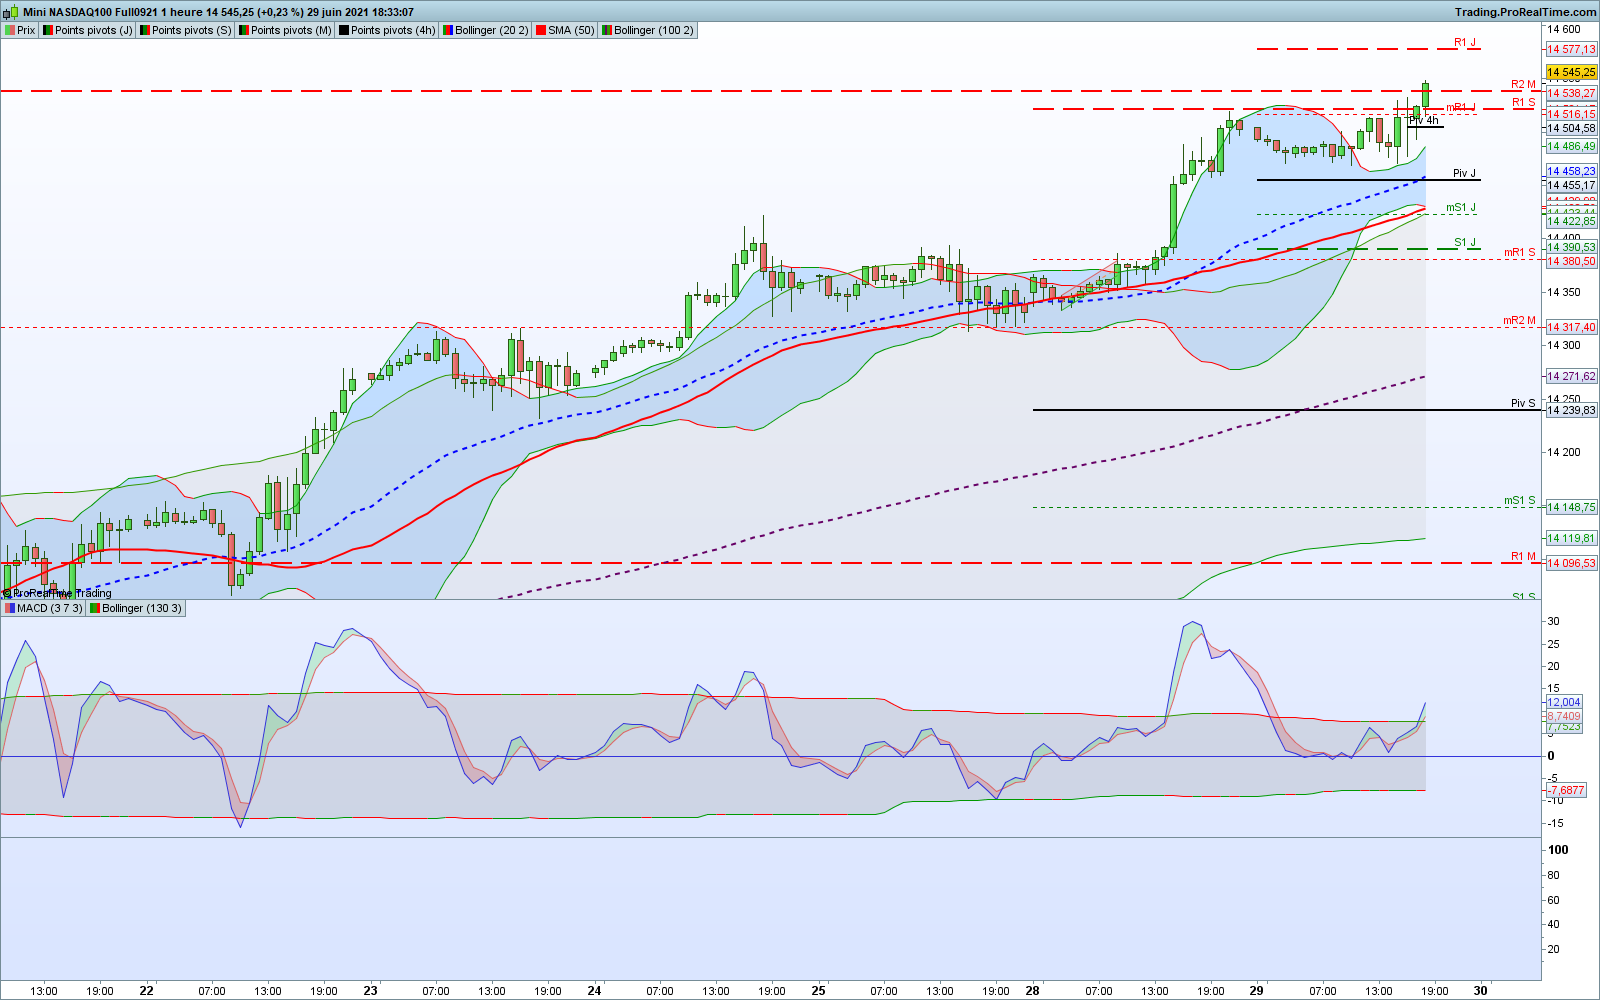Click the black price tag 14 455,17

click(x=1572, y=185)
